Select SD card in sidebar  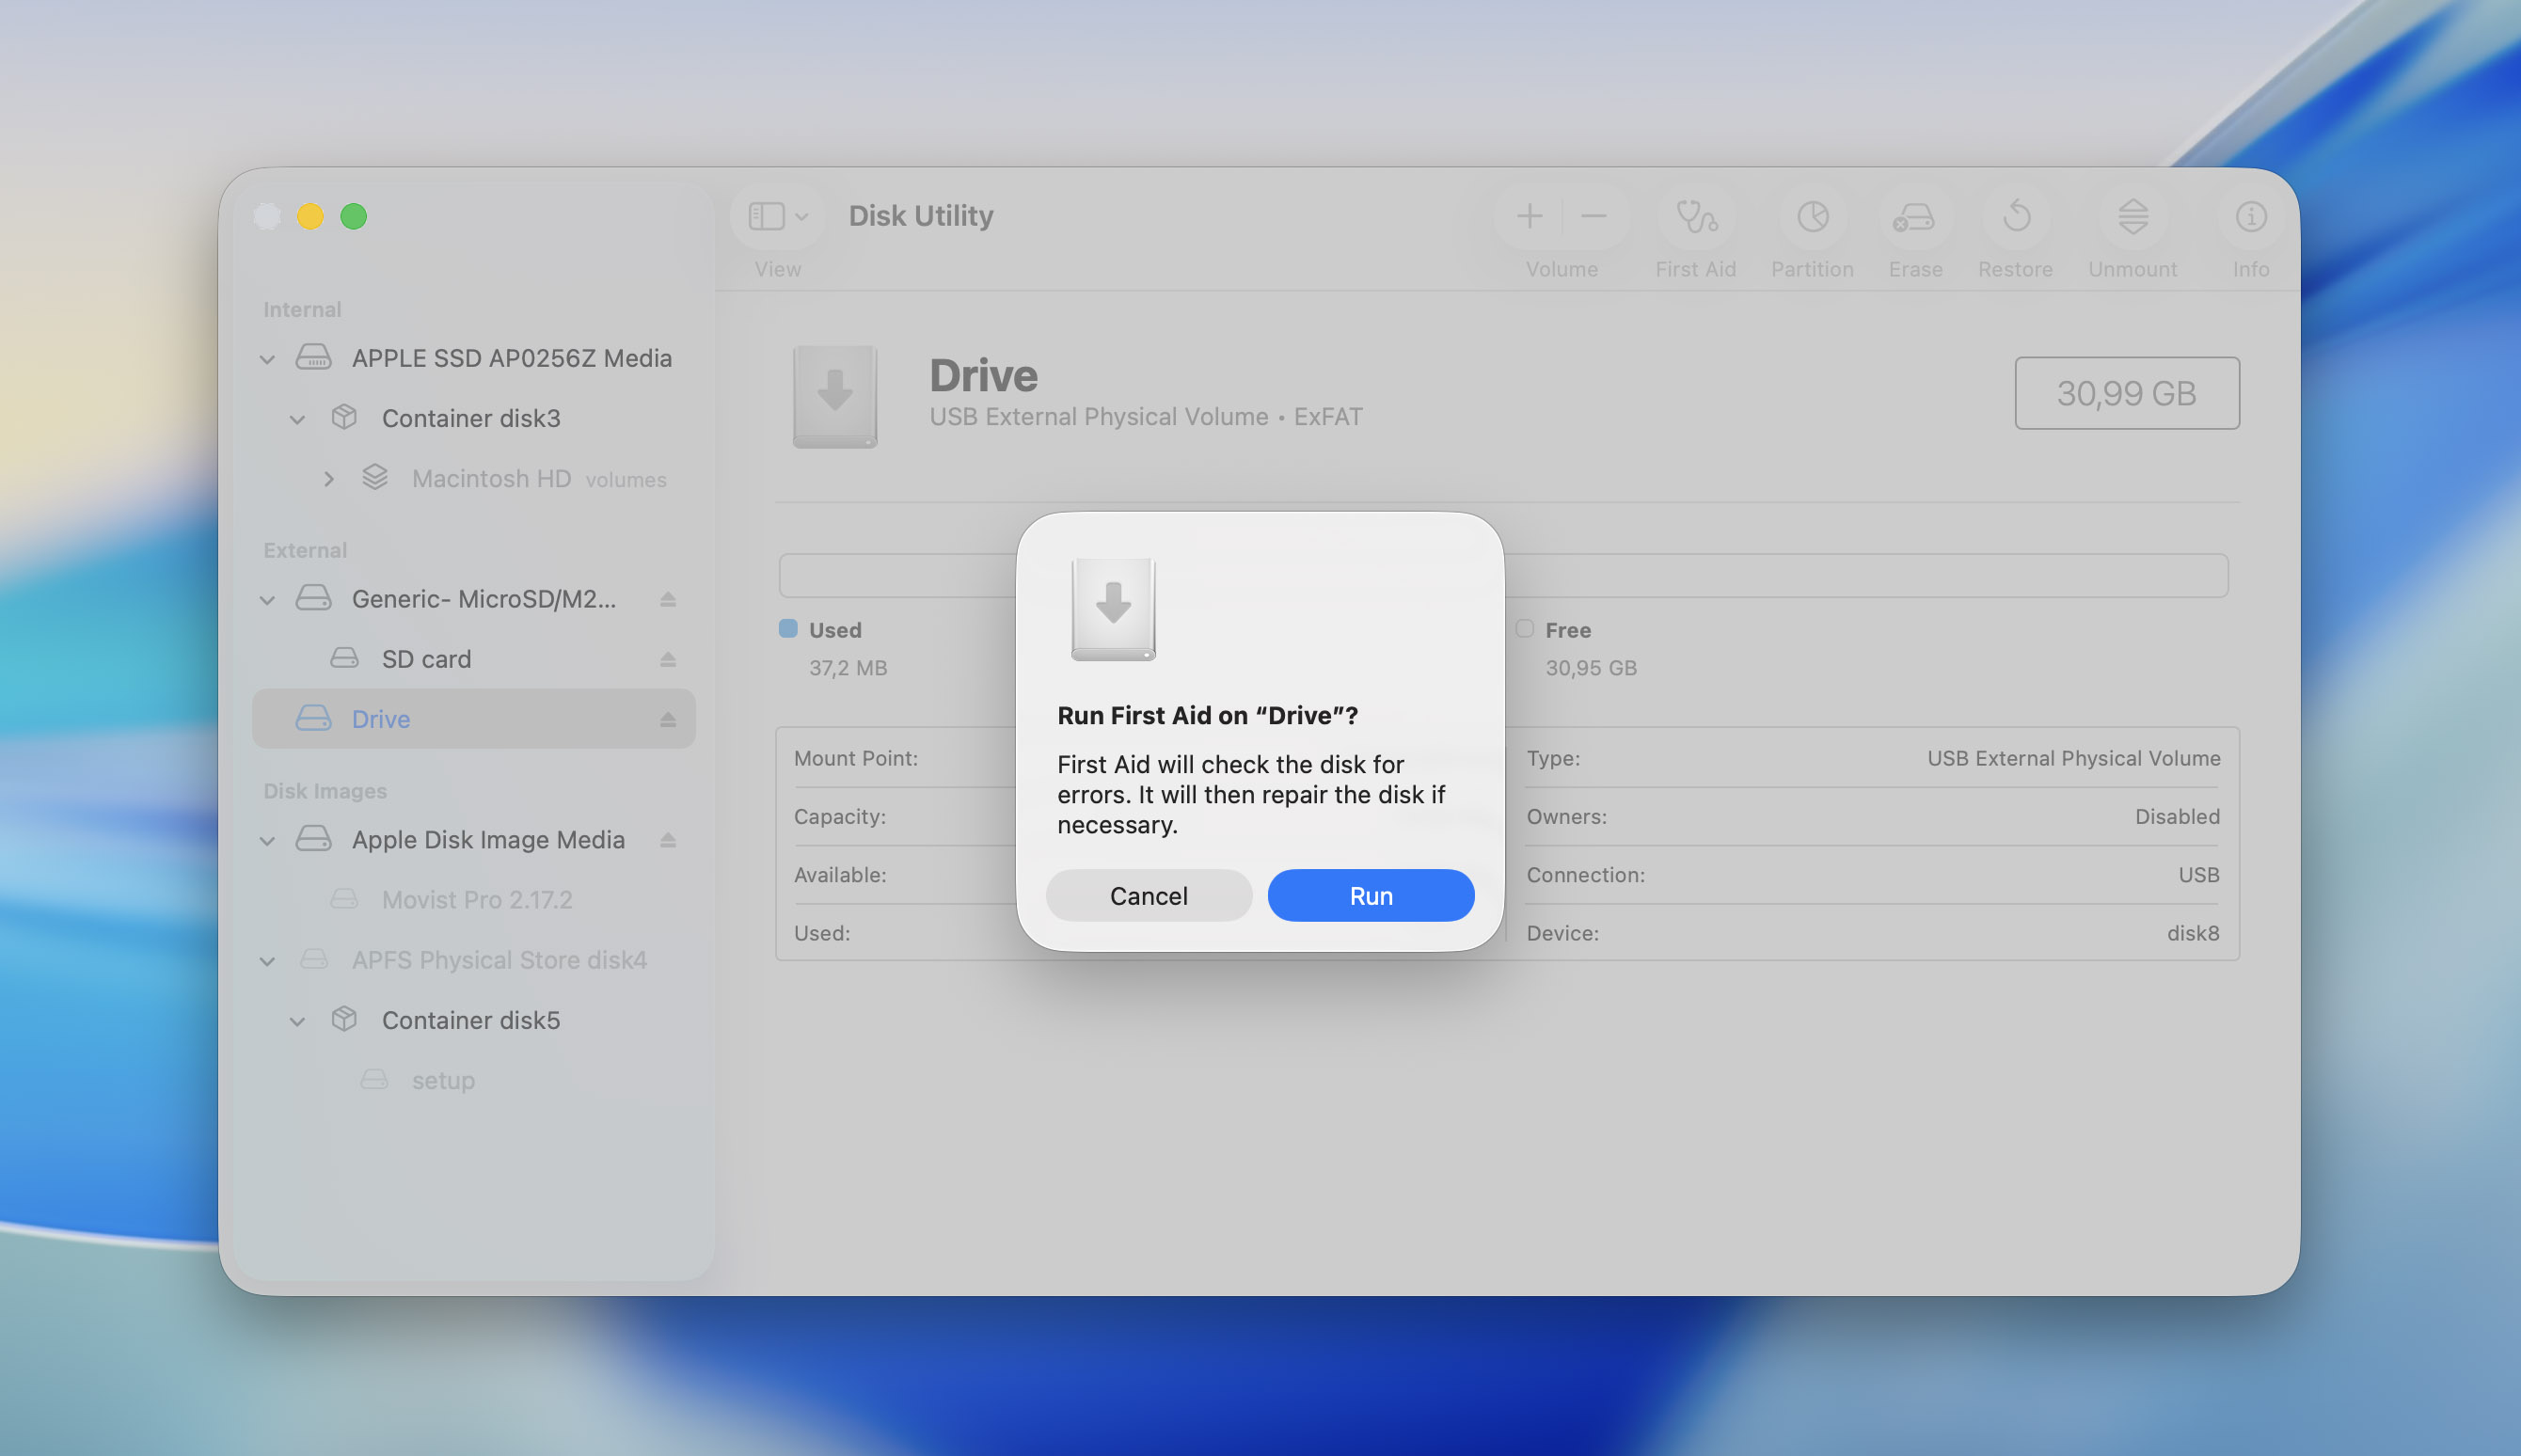click(x=473, y=659)
